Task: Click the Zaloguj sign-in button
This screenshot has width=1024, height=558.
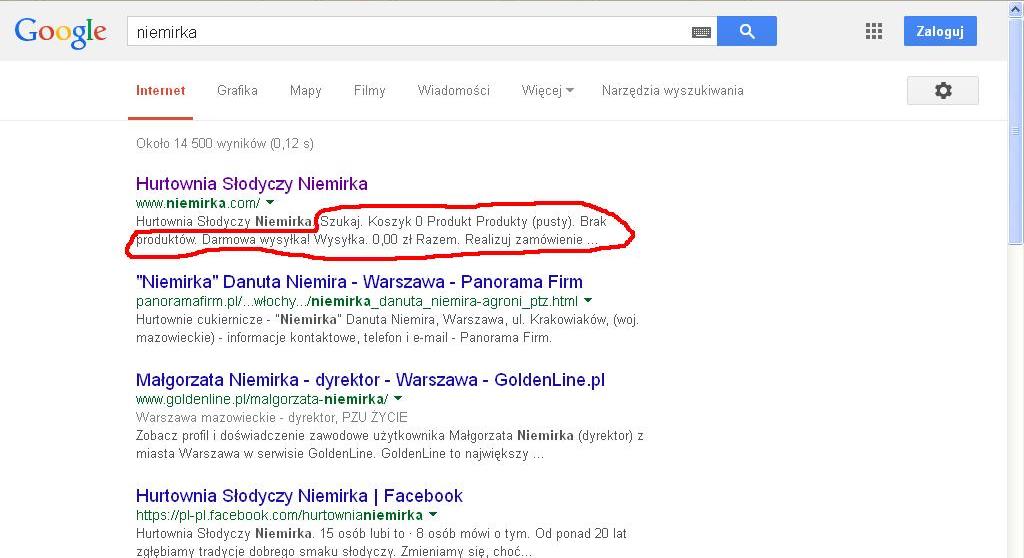Action: click(x=940, y=31)
